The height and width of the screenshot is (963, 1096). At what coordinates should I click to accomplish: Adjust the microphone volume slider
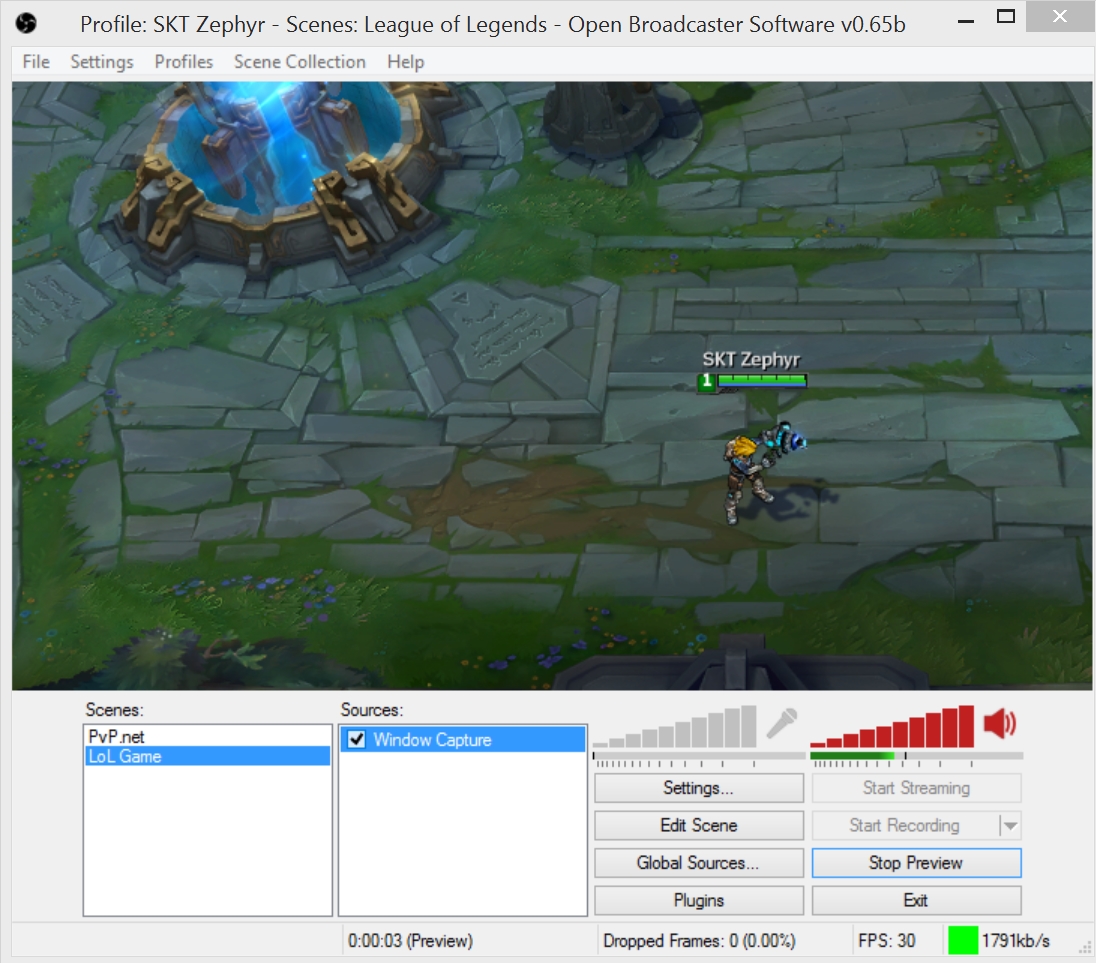point(699,756)
